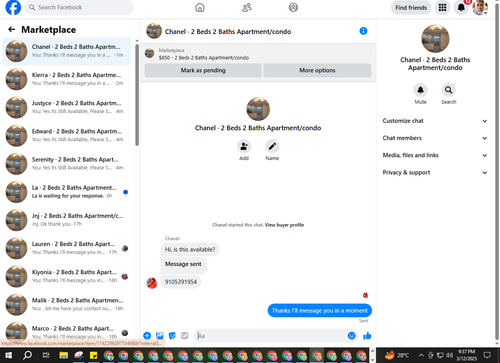
Task: Click the back arrow beside Marketplace
Action: (12, 30)
